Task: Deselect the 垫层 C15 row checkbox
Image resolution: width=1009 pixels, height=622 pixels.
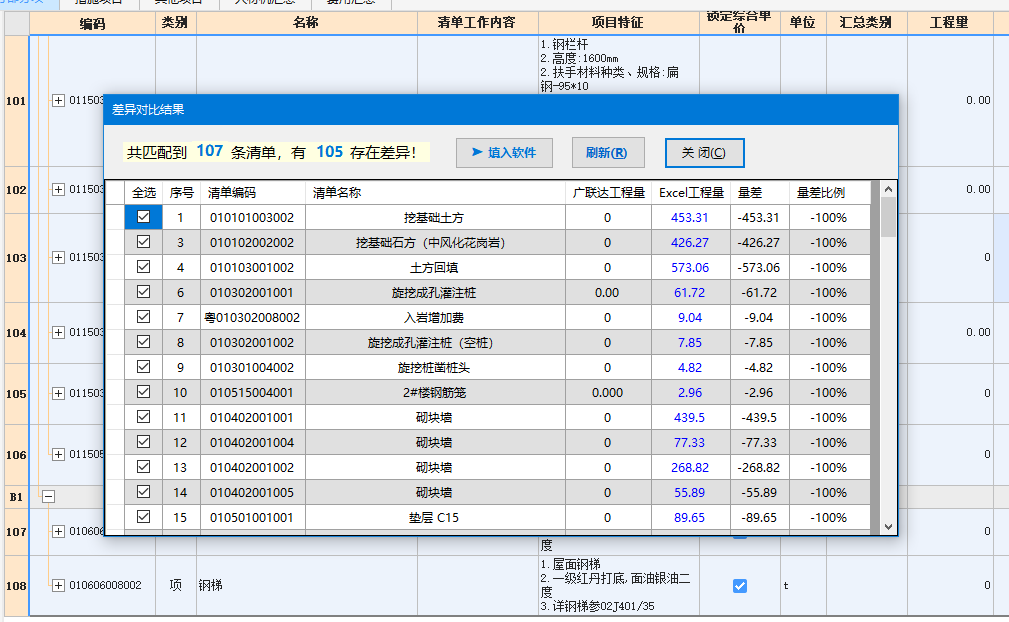Action: point(144,517)
